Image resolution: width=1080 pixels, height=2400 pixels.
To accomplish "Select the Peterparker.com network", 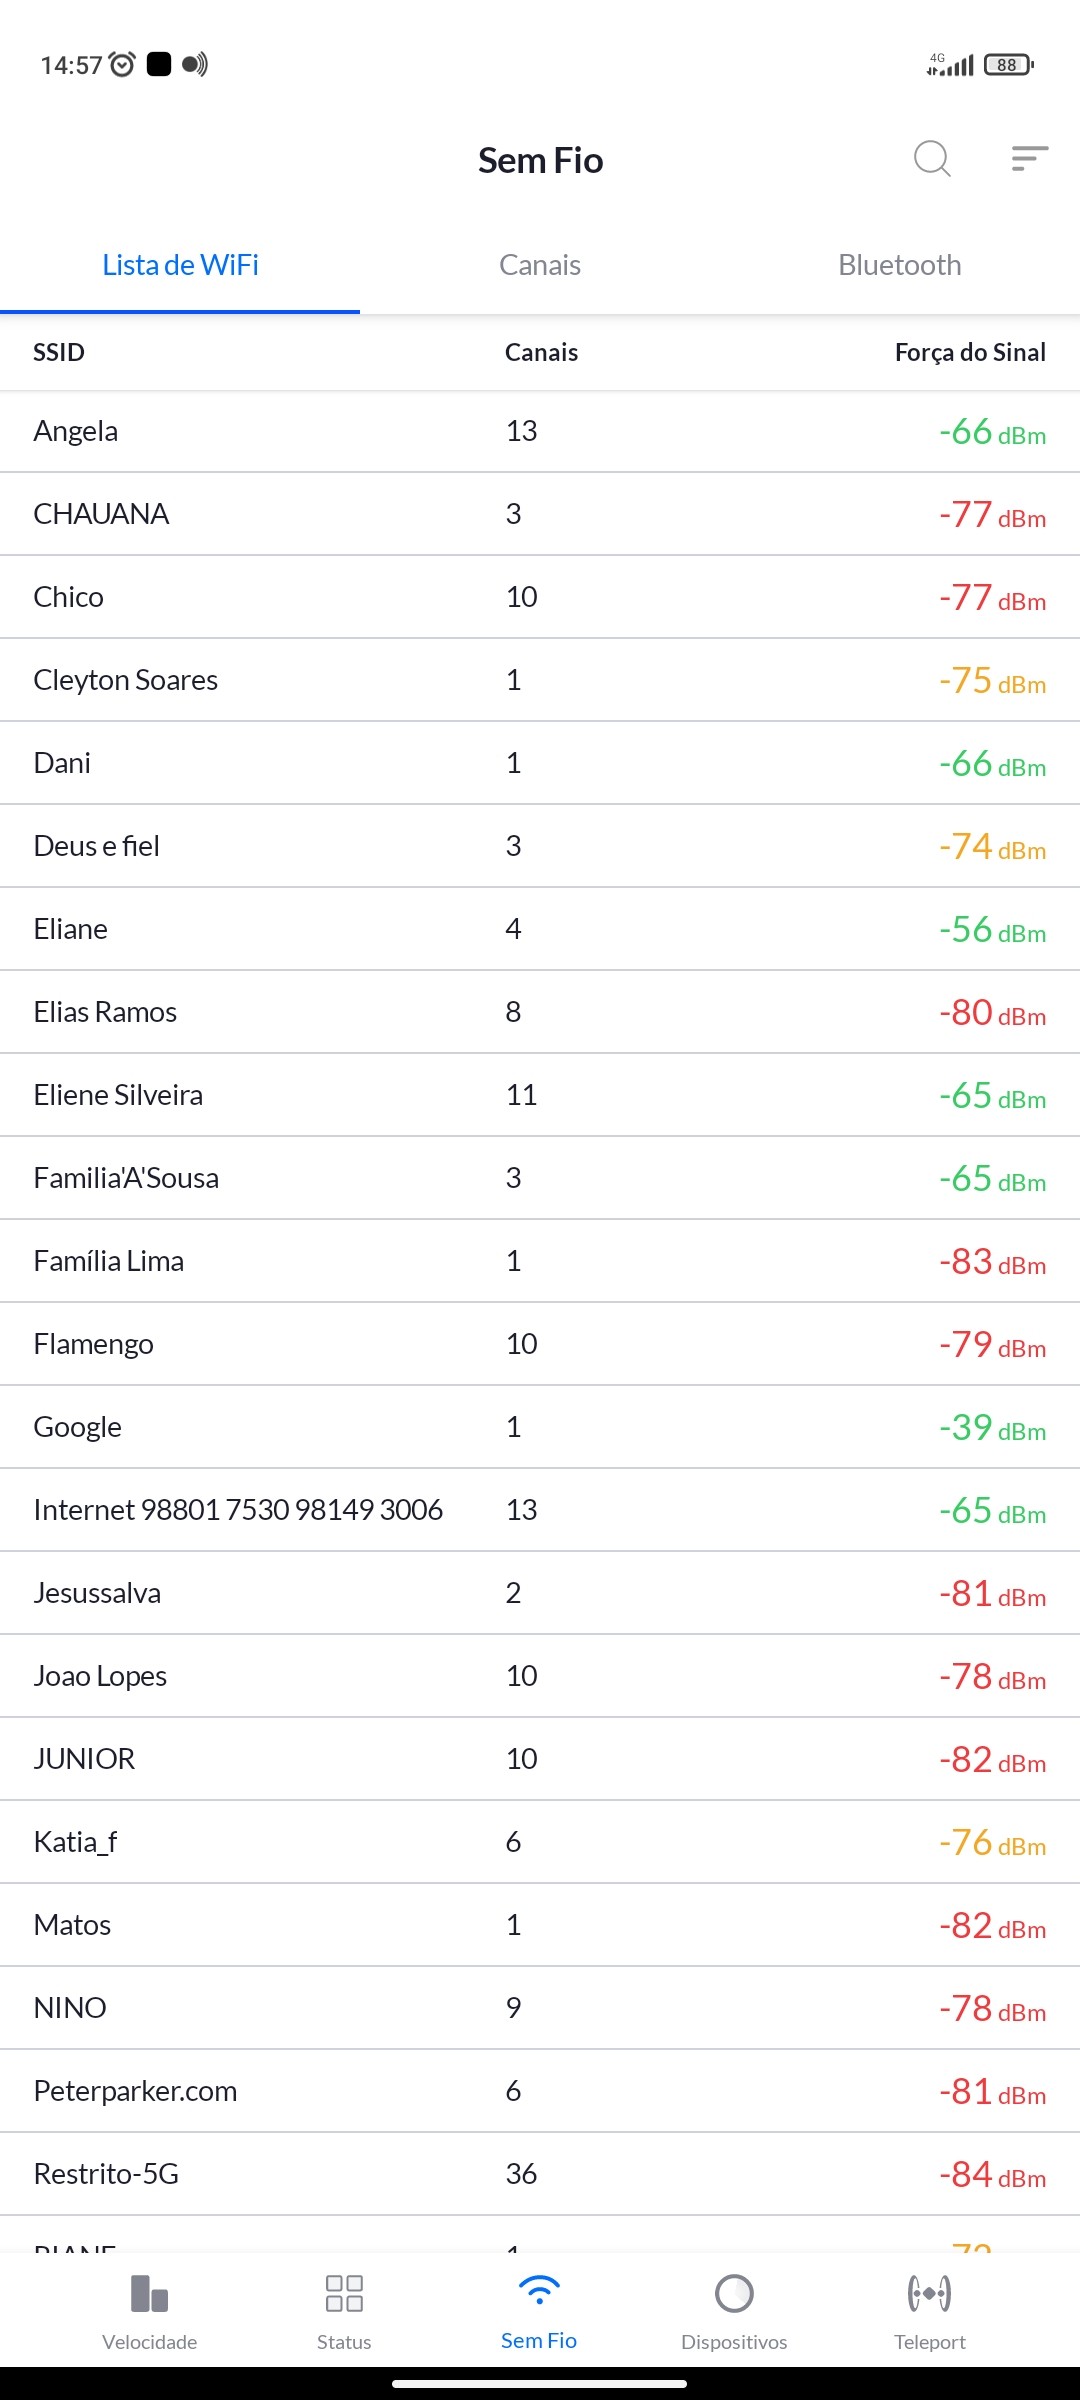I will tap(540, 2091).
